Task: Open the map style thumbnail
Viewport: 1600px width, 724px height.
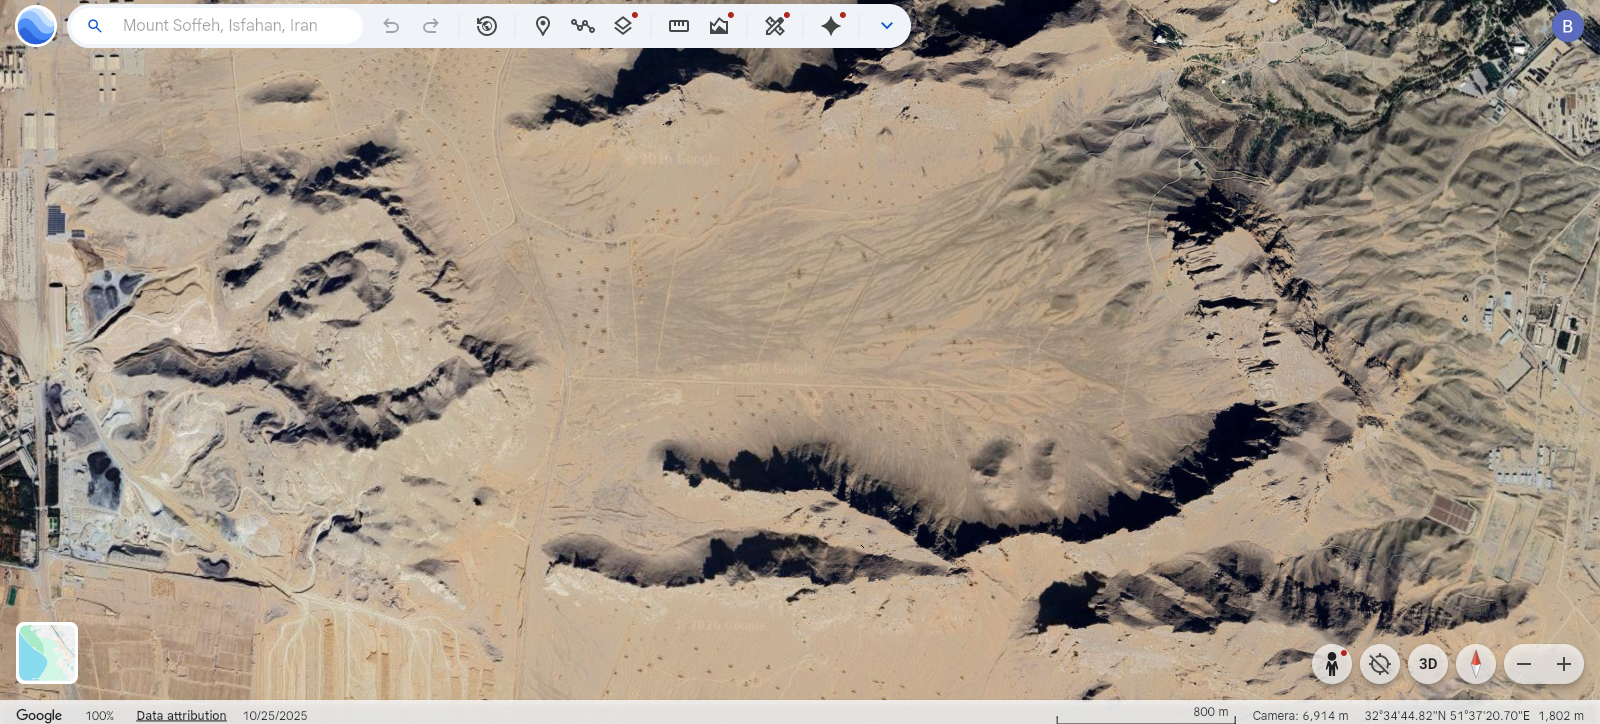Action: pos(47,653)
